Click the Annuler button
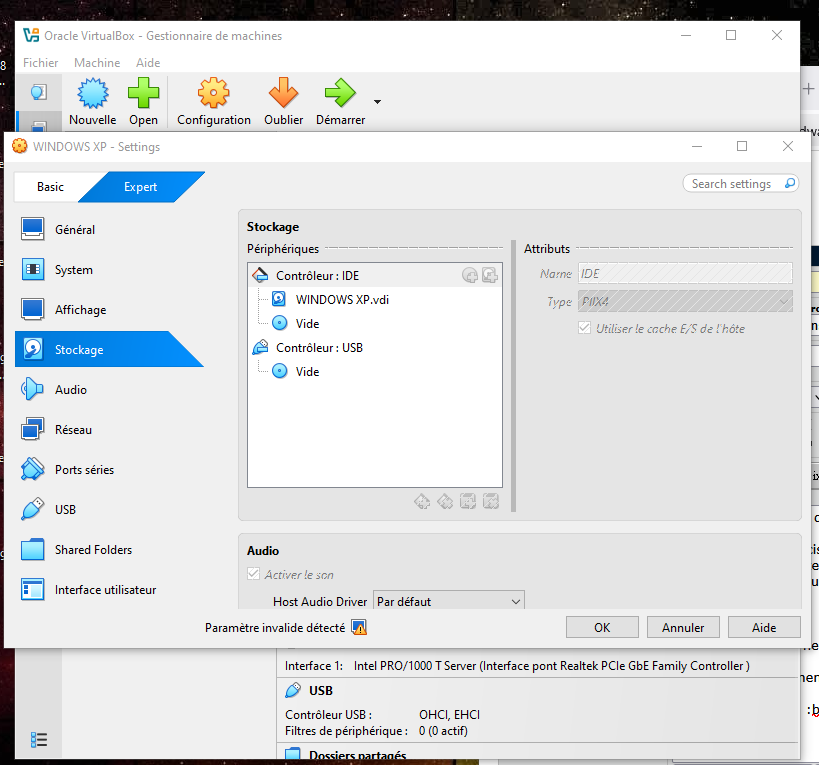Image resolution: width=819 pixels, height=765 pixels. [x=683, y=628]
